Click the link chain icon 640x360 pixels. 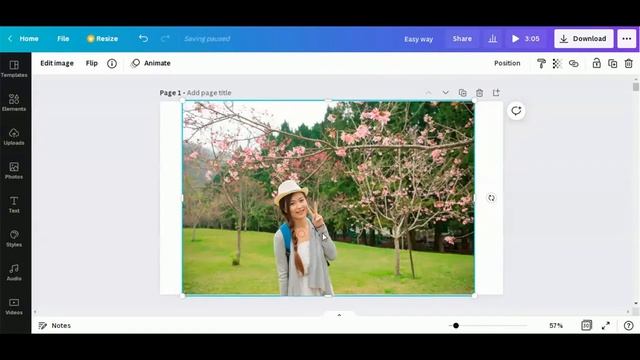573,63
